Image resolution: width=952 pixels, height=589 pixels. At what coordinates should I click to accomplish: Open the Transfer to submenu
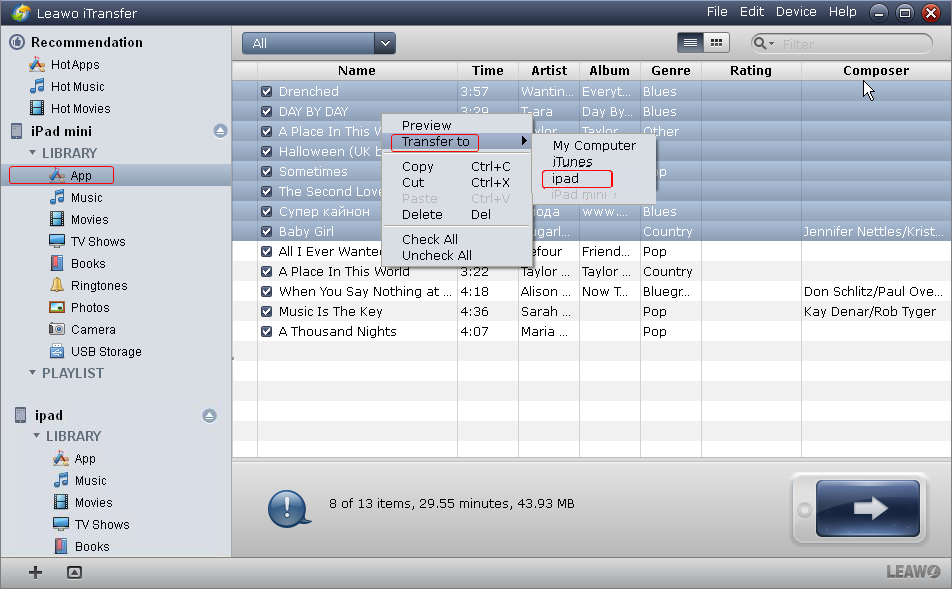click(x=457, y=141)
